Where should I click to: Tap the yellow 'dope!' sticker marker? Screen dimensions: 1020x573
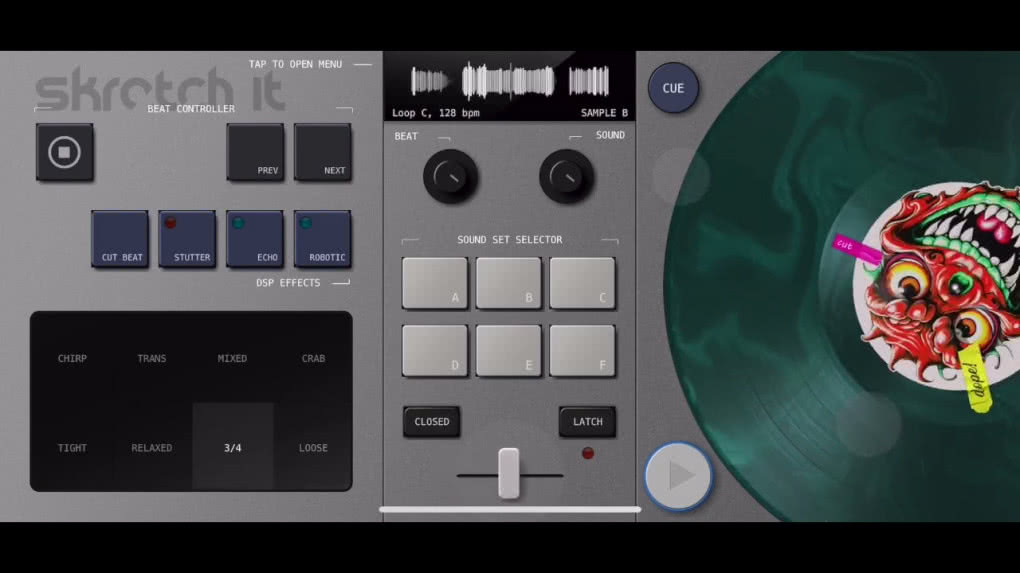974,379
